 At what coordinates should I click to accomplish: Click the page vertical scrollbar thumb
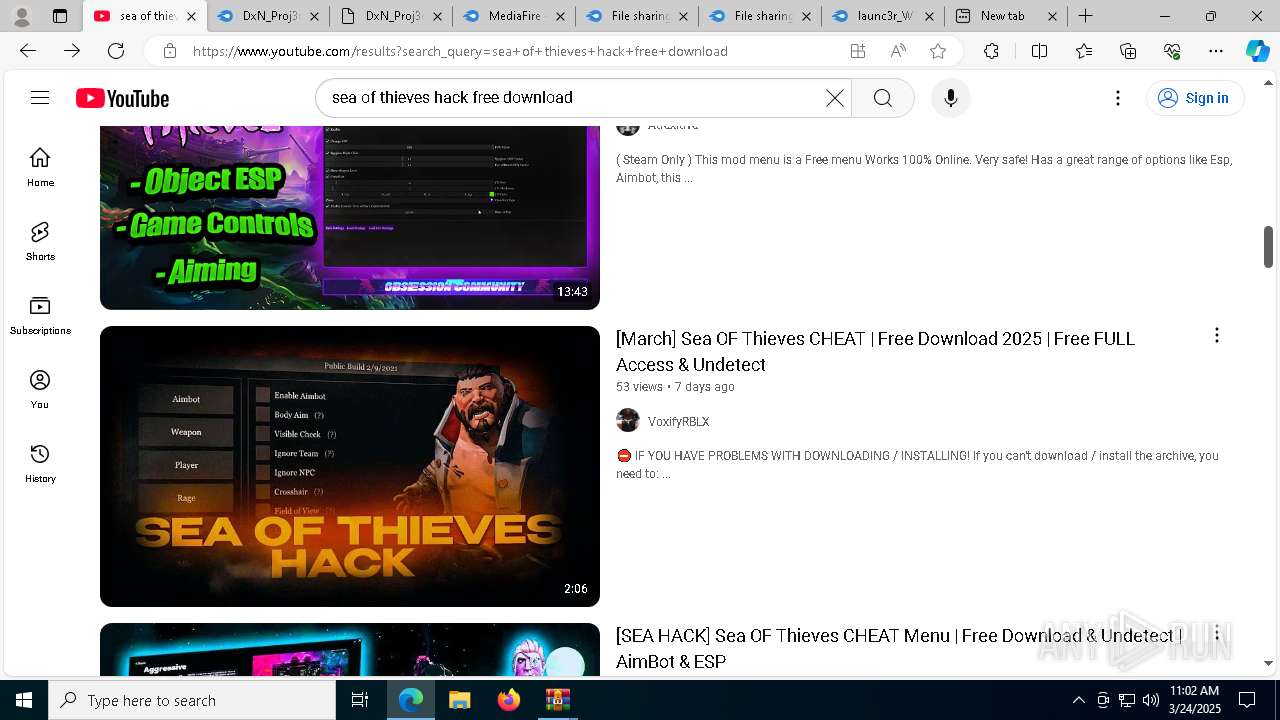(x=1268, y=247)
